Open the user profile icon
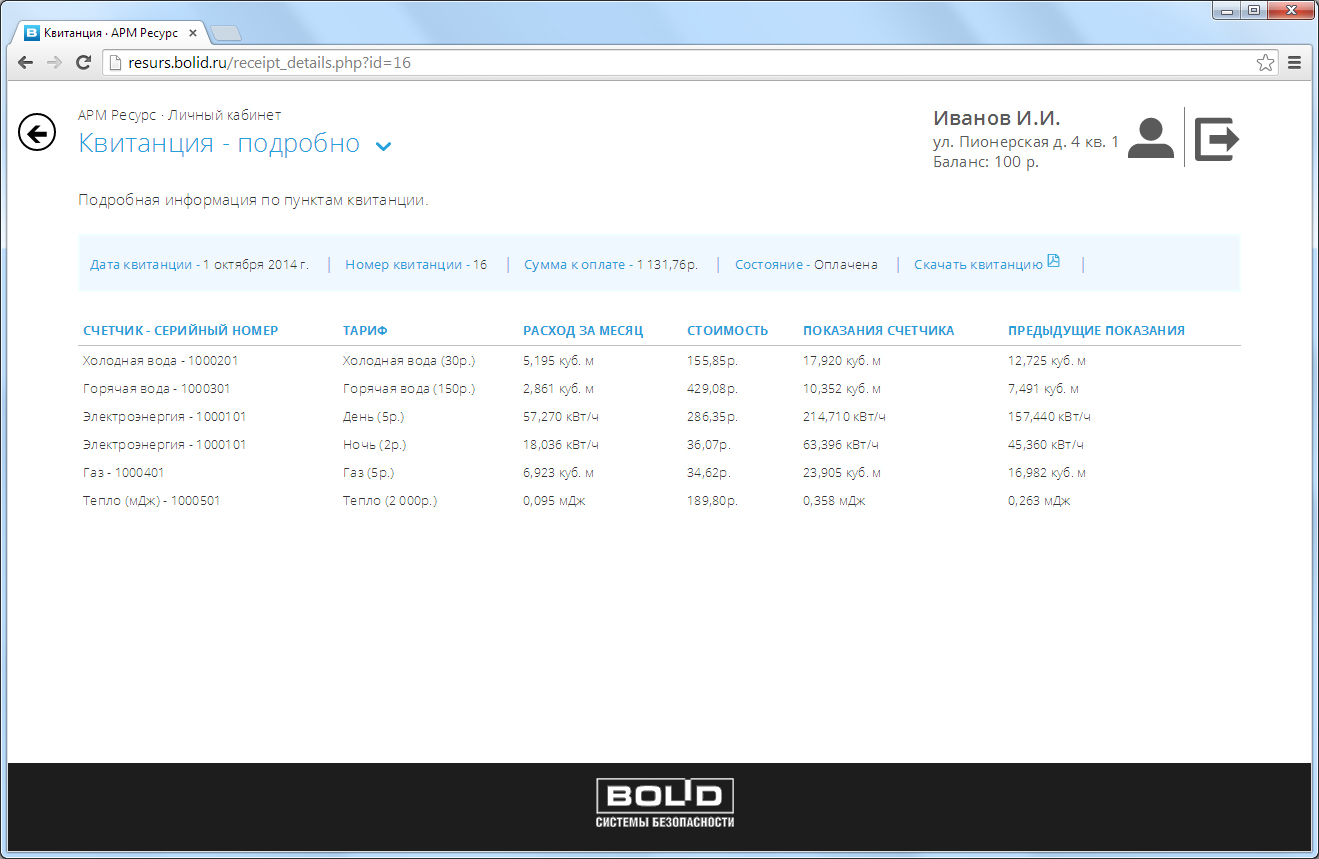Viewport: 1319px width, 859px height. tap(1150, 138)
